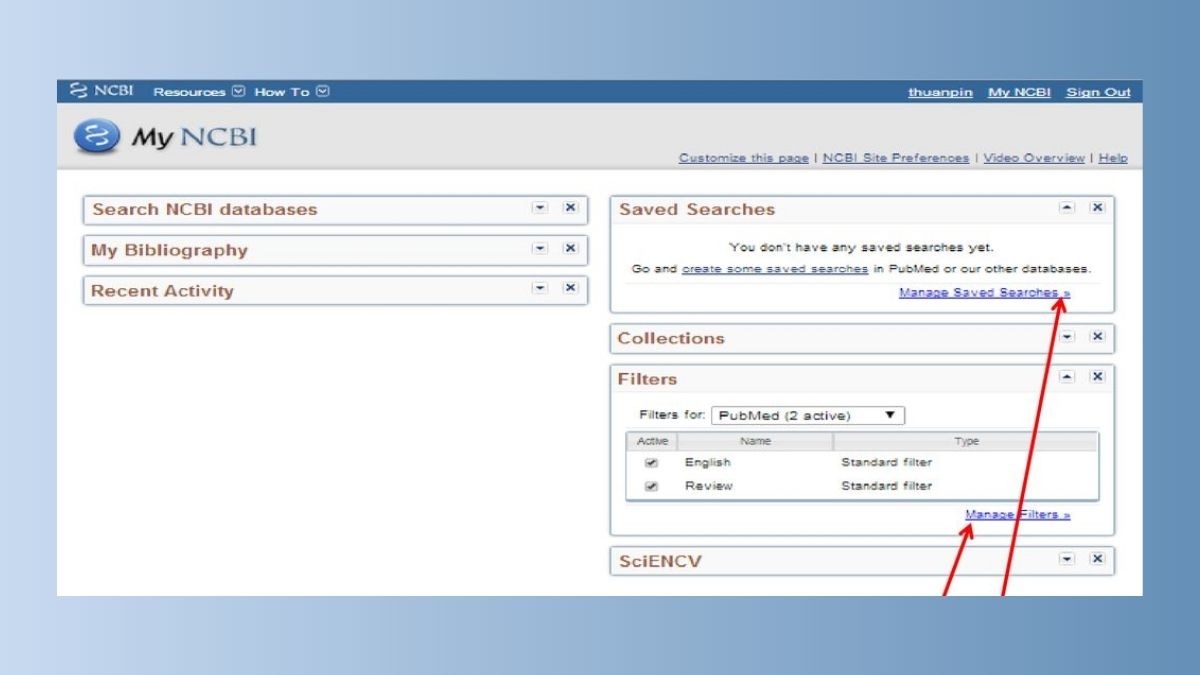Expand the SciENCV panel
The height and width of the screenshot is (675, 1200).
pyautogui.click(x=1067, y=559)
